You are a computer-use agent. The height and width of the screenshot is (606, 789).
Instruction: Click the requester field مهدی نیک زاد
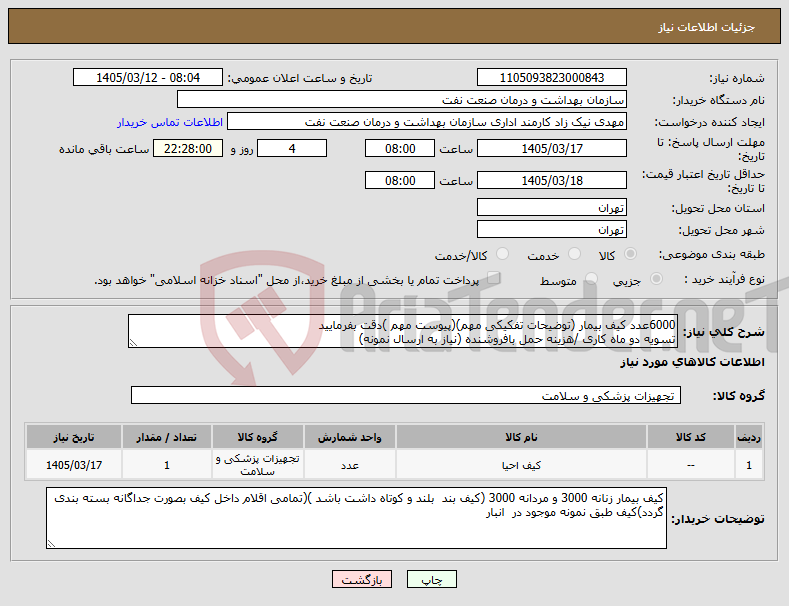[x=427, y=121]
